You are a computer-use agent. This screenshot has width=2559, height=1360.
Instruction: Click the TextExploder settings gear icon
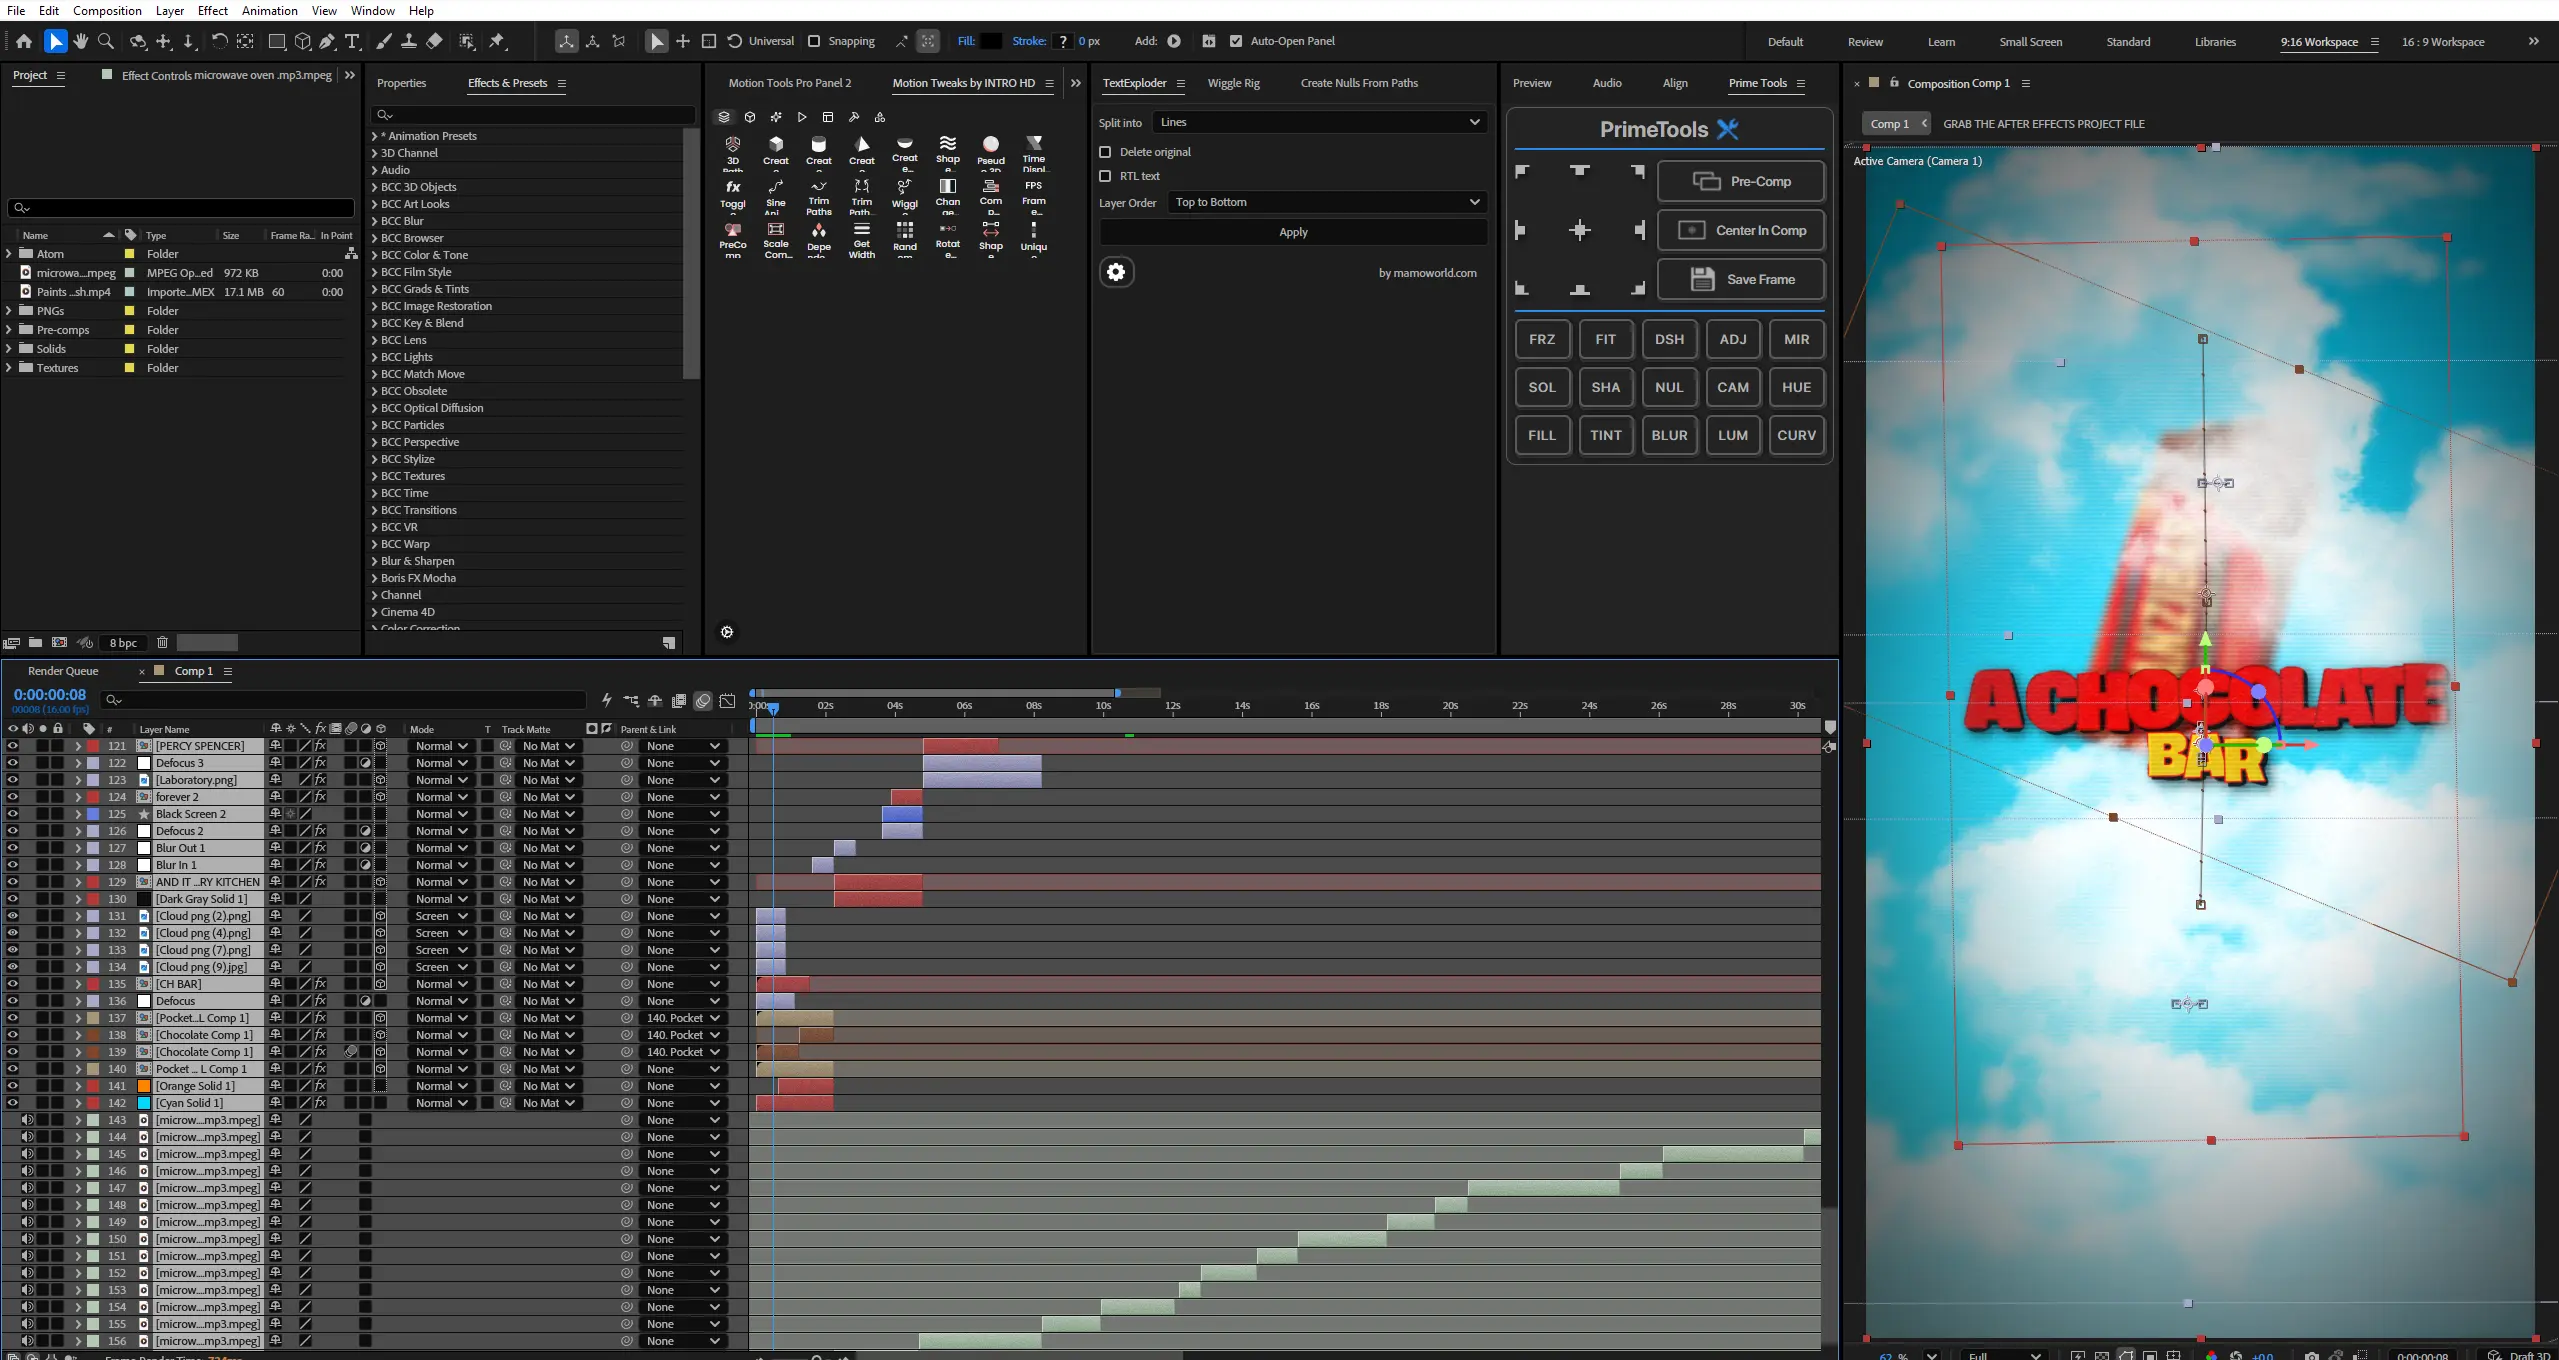1116,272
